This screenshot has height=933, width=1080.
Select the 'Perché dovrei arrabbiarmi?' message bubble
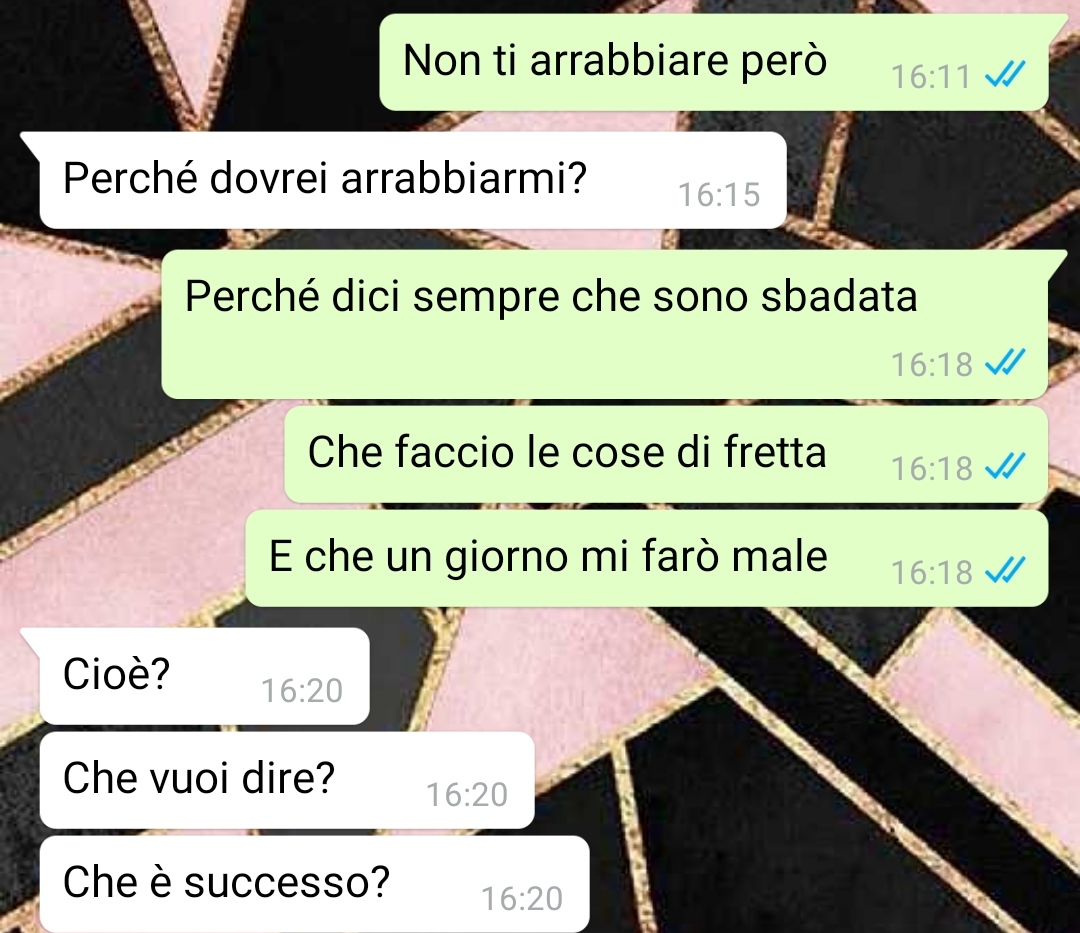pyautogui.click(x=413, y=180)
